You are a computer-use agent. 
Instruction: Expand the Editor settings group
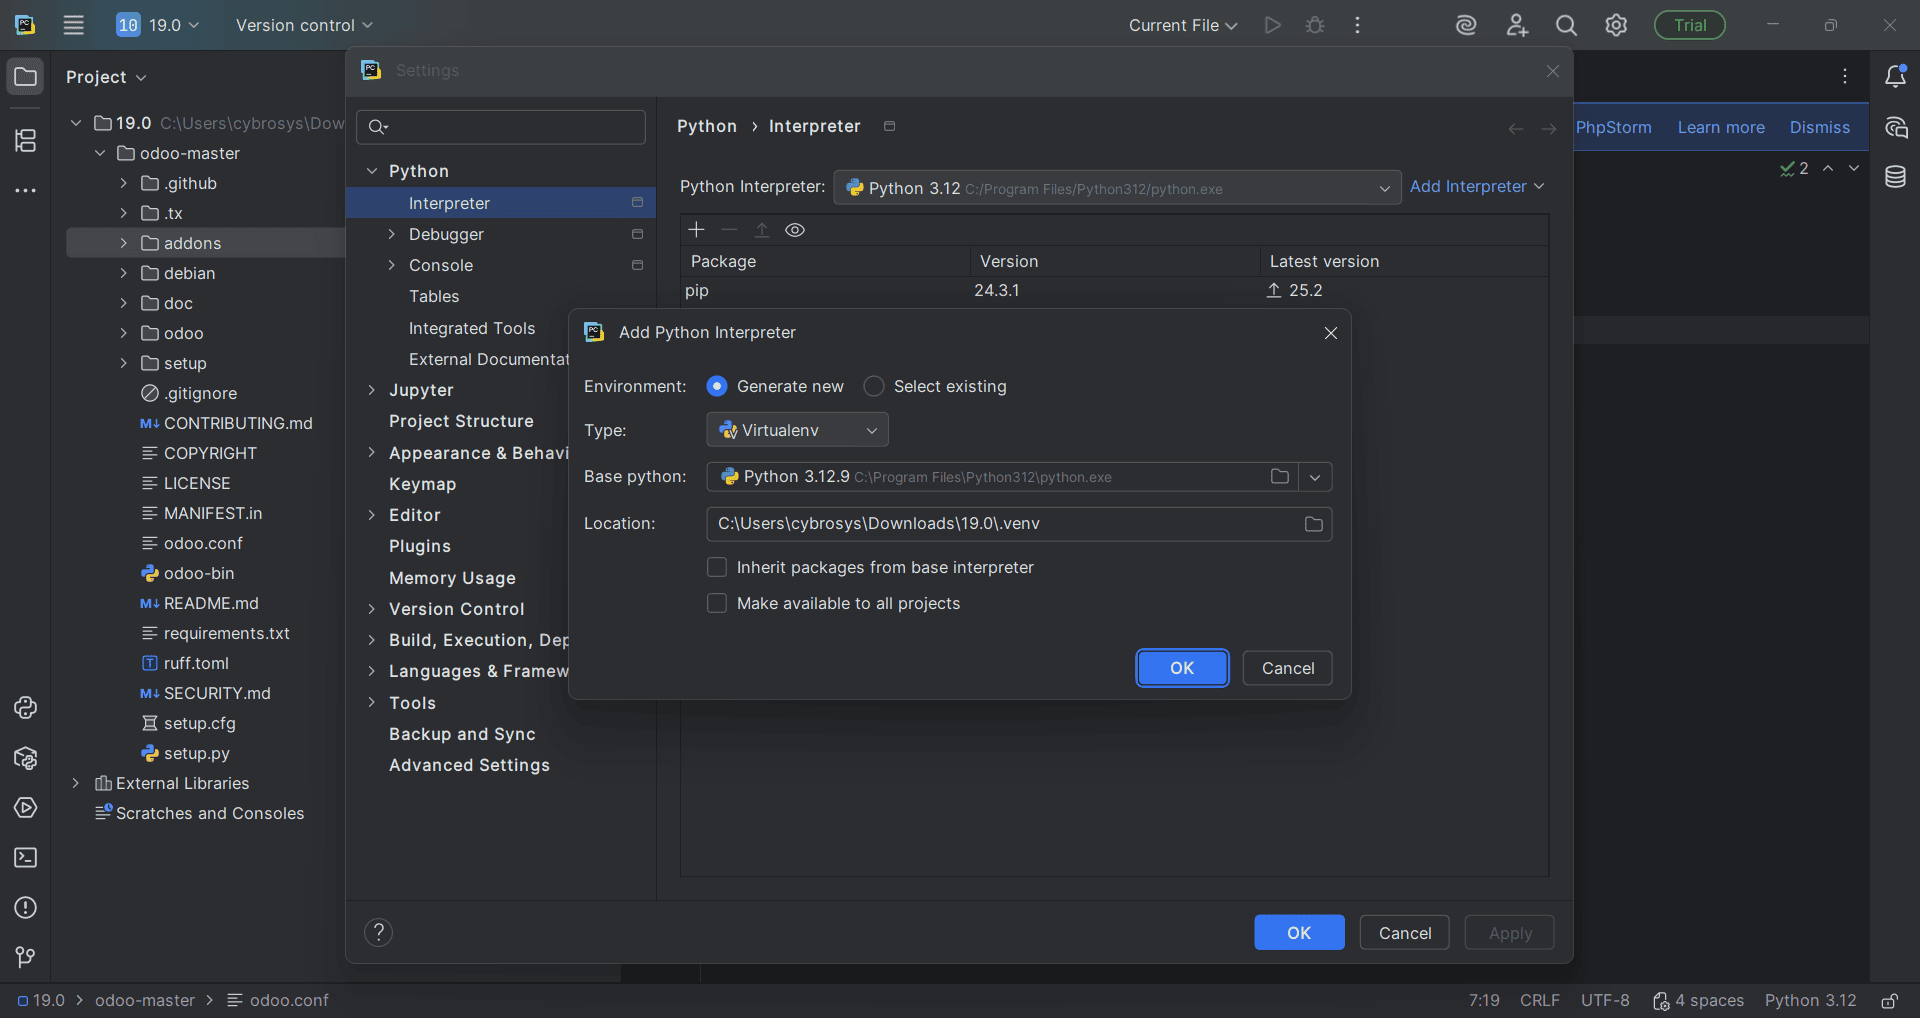371,515
